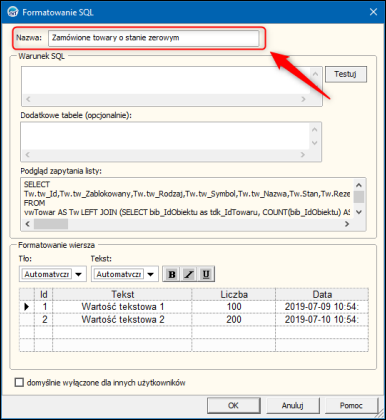Toggle italic text formatting button
Viewport: 386px width, 420px height.
tap(189, 274)
